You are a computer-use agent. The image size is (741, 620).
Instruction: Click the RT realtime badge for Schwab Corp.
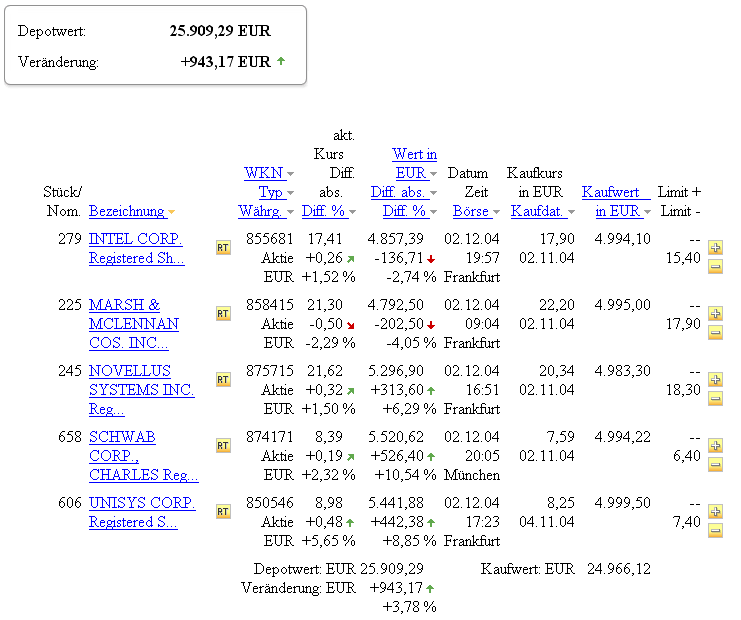coord(223,446)
